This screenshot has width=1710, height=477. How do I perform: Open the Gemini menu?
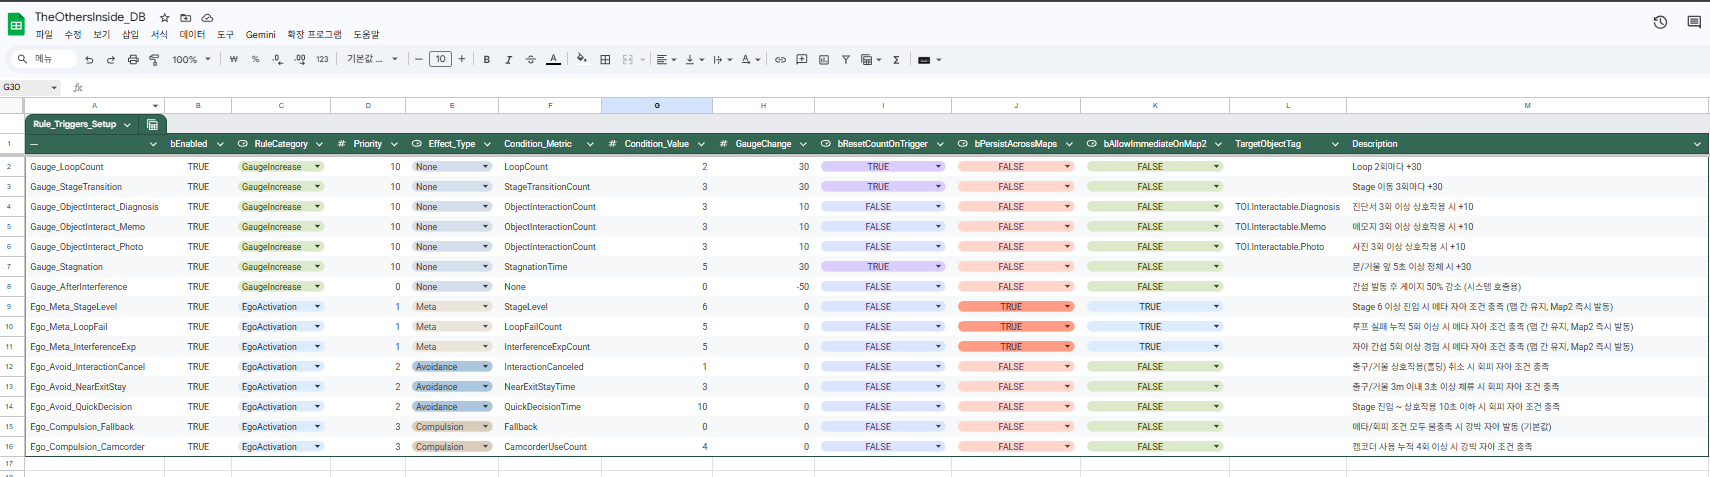[x=260, y=35]
